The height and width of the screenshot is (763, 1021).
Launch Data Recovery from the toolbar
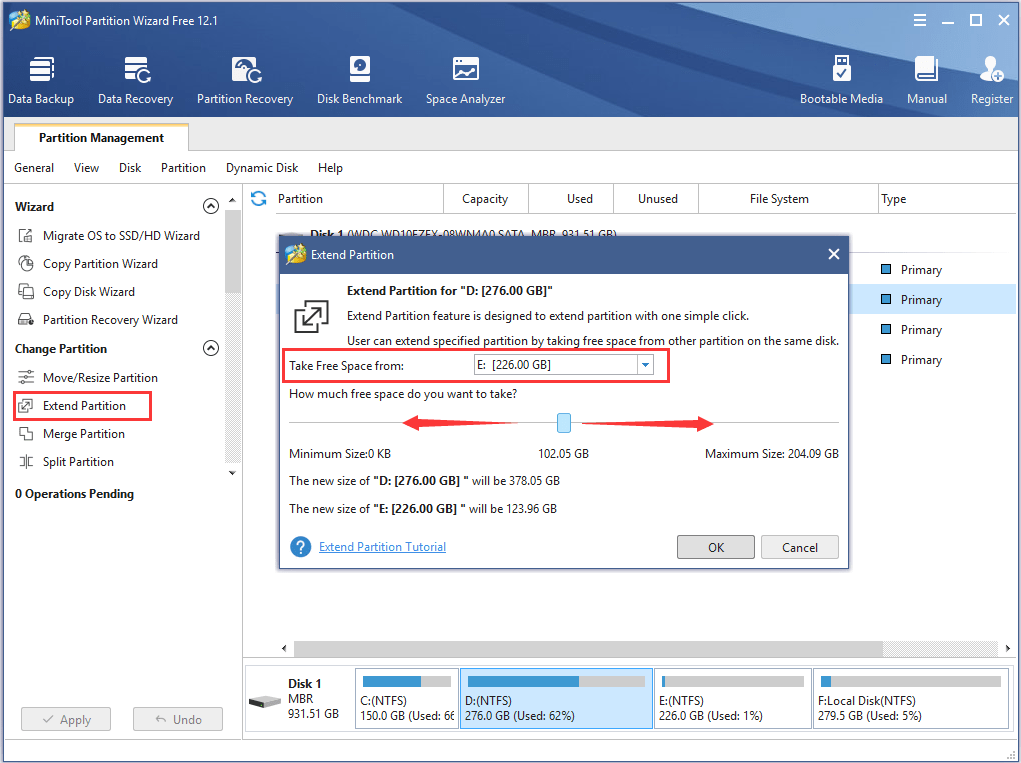point(135,81)
